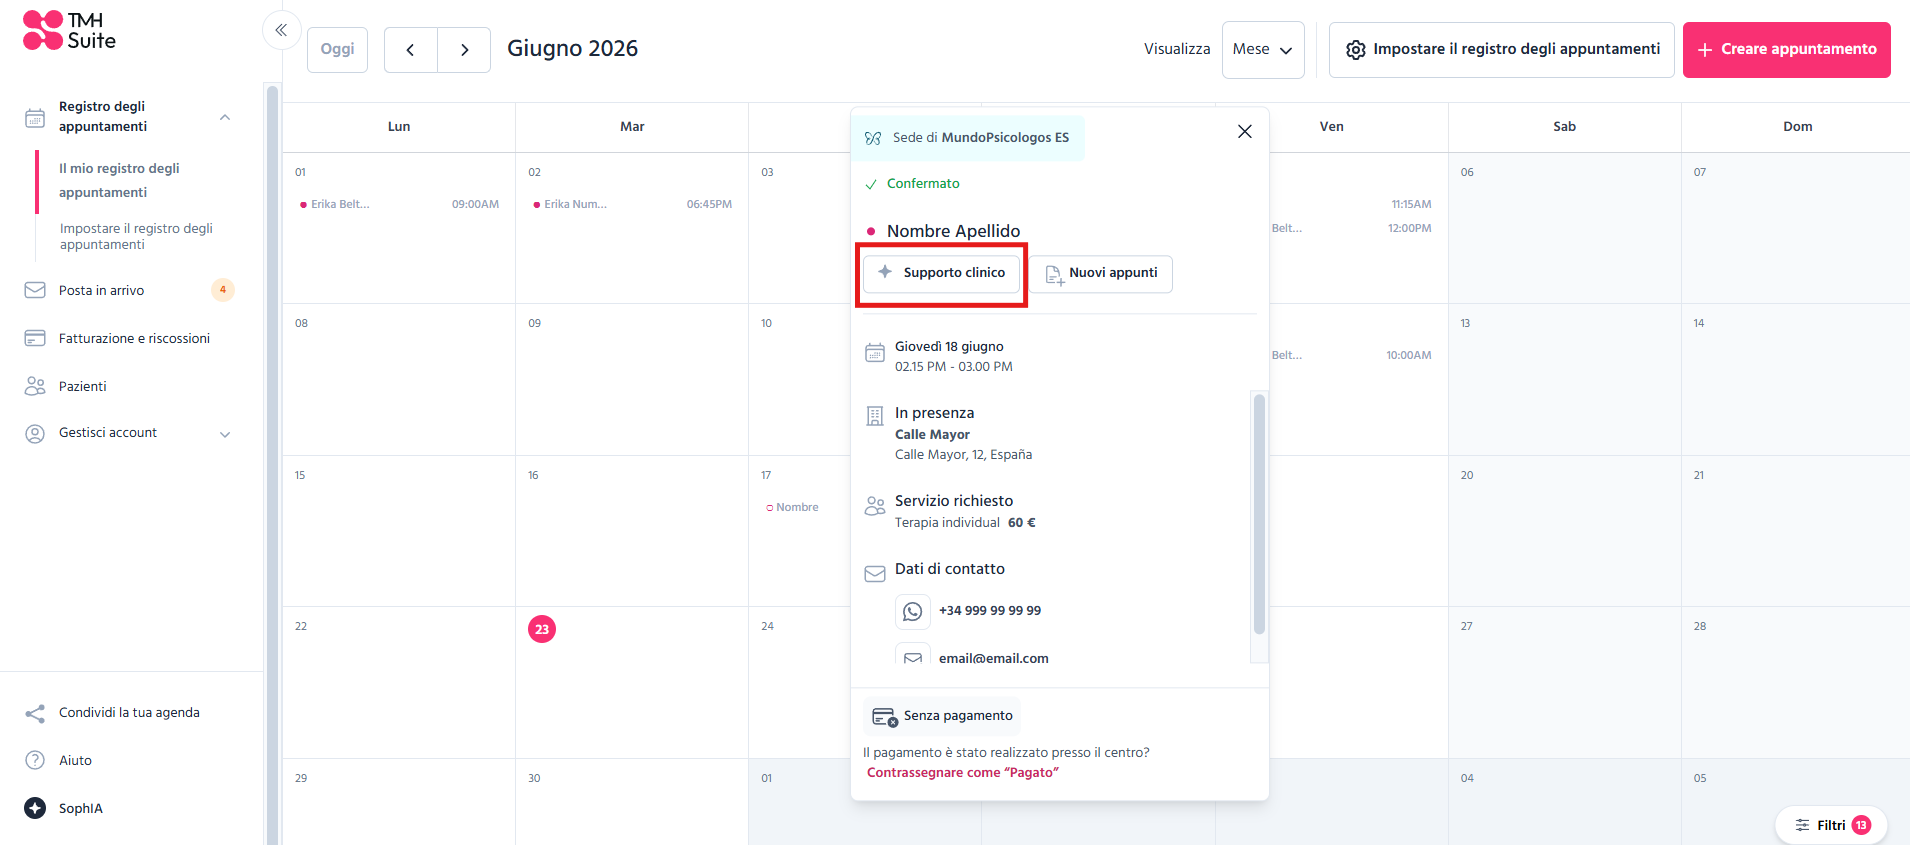The width and height of the screenshot is (1910, 845).
Task: Expand Gestisci account submenu chevron
Action: point(225,434)
